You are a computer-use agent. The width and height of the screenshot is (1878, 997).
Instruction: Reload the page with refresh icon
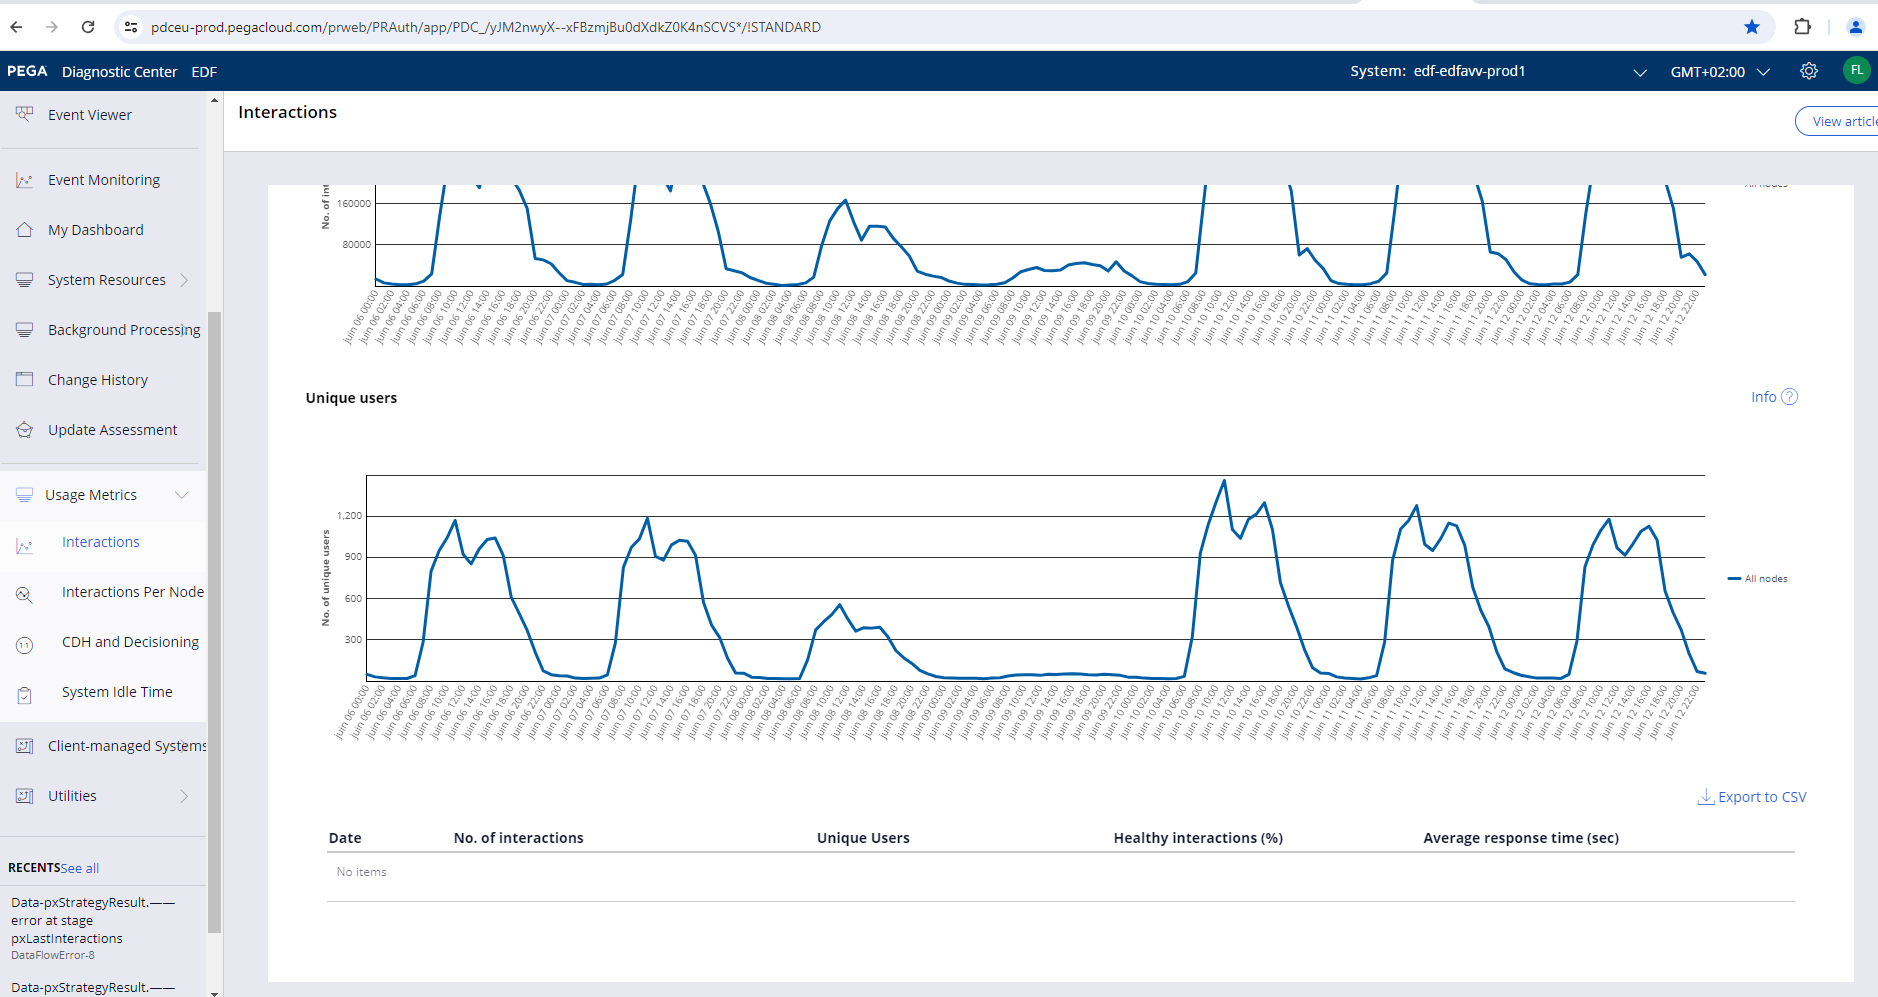(88, 27)
